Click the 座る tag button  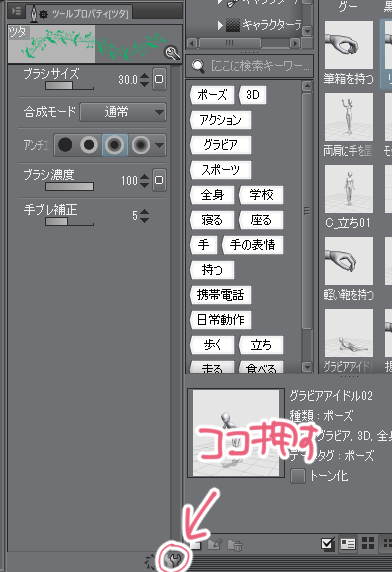(261, 220)
